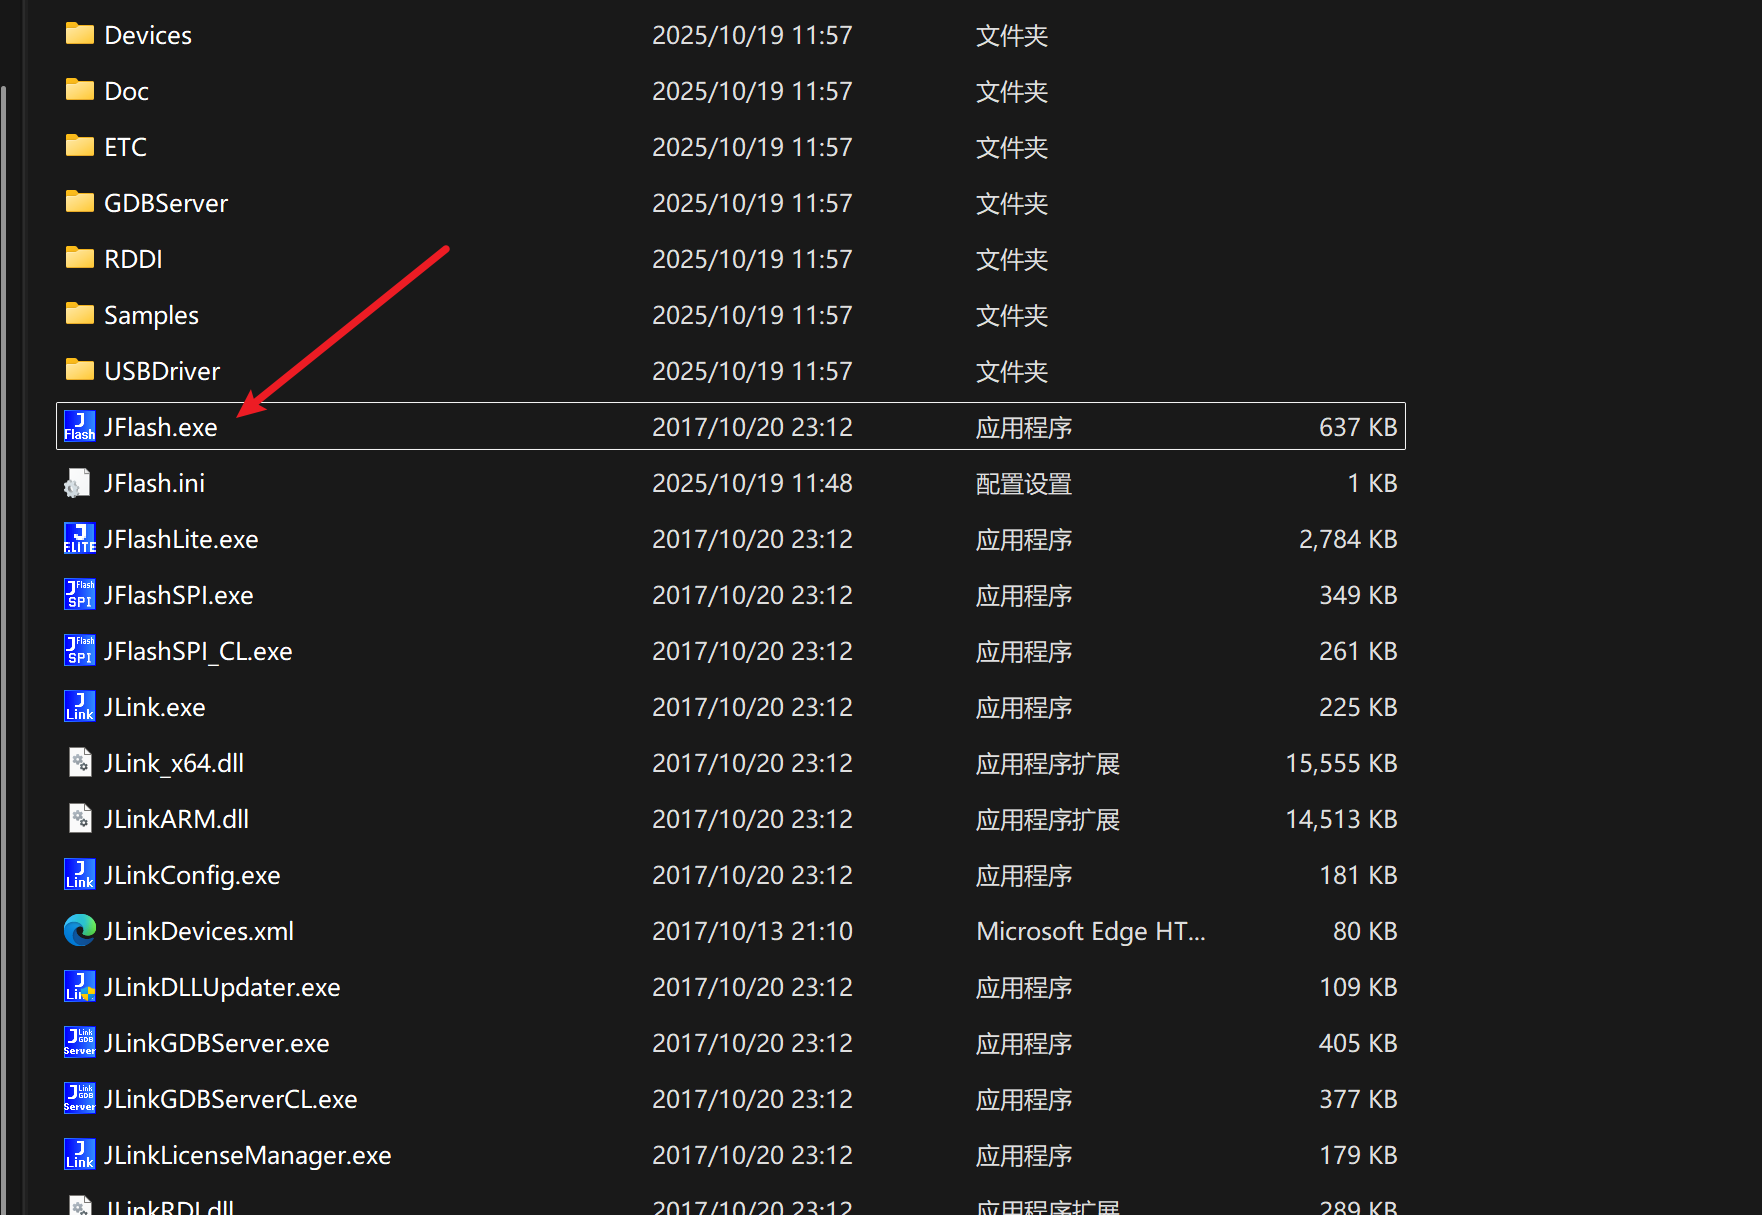Click the Microsoft Edge HT... type text
The height and width of the screenshot is (1215, 1762).
coord(1091,931)
